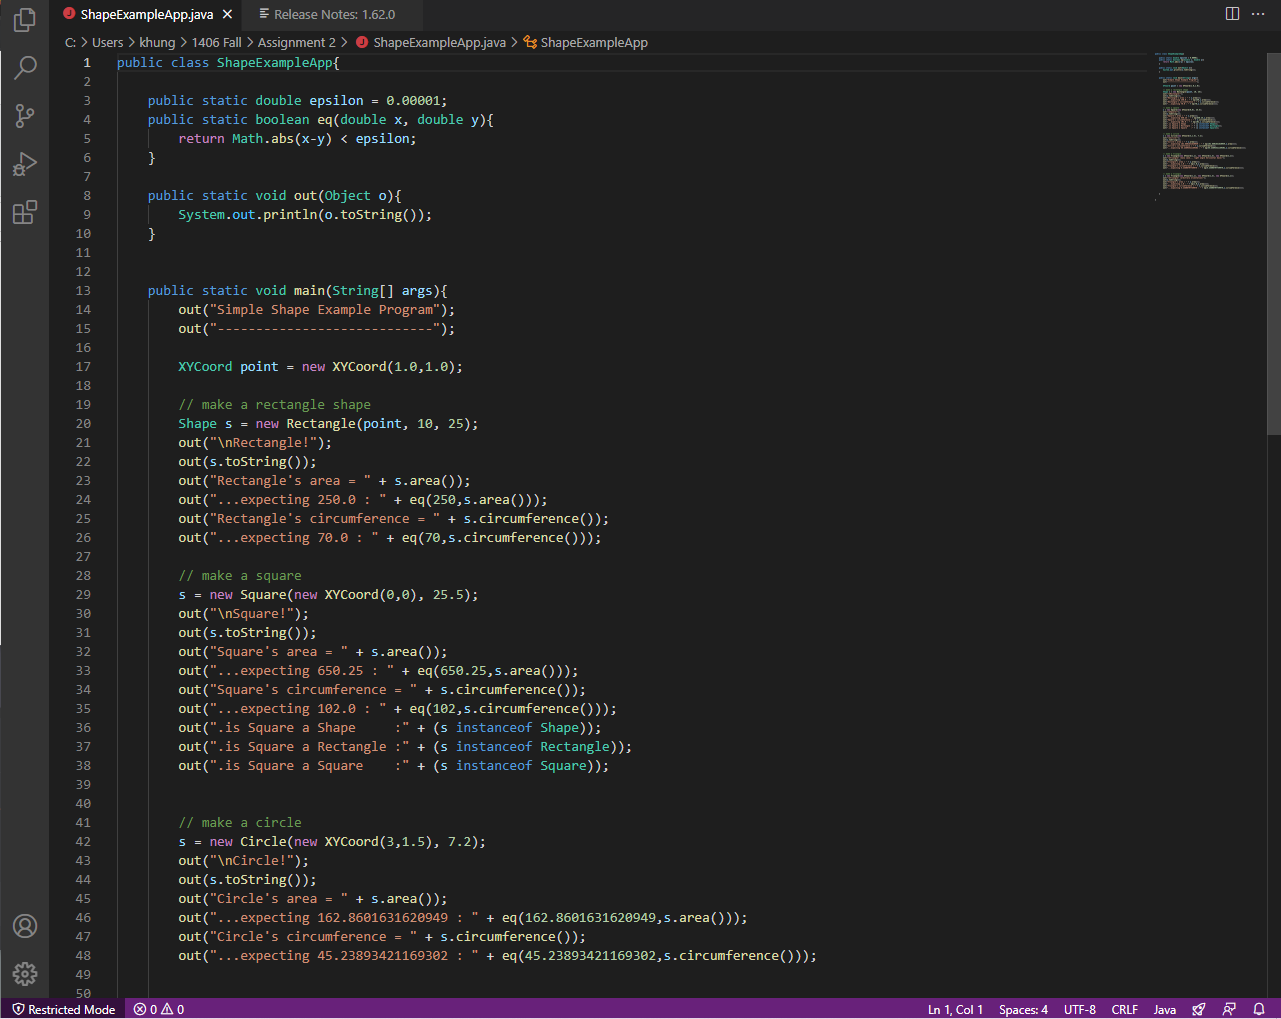Open the Manage gear menu
This screenshot has width=1281, height=1019.
pos(25,973)
